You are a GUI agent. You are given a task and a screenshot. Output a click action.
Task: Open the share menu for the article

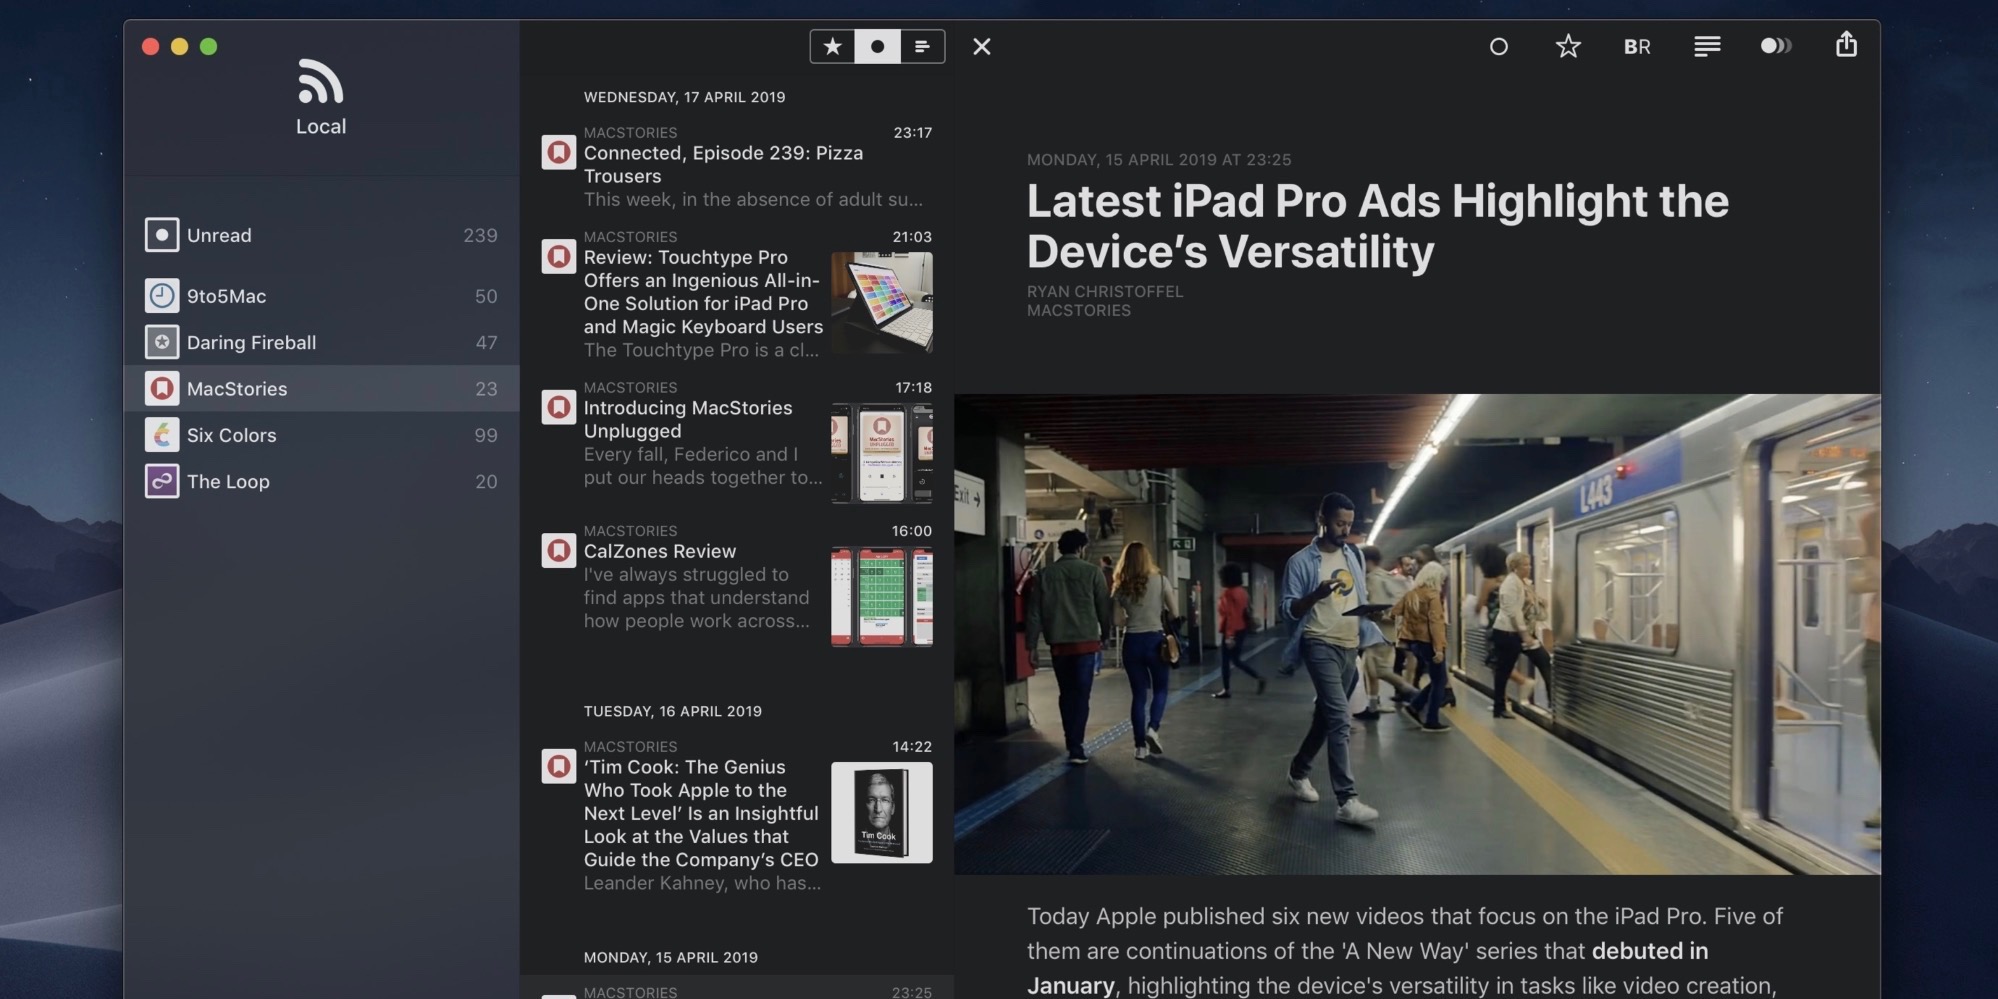tap(1847, 46)
